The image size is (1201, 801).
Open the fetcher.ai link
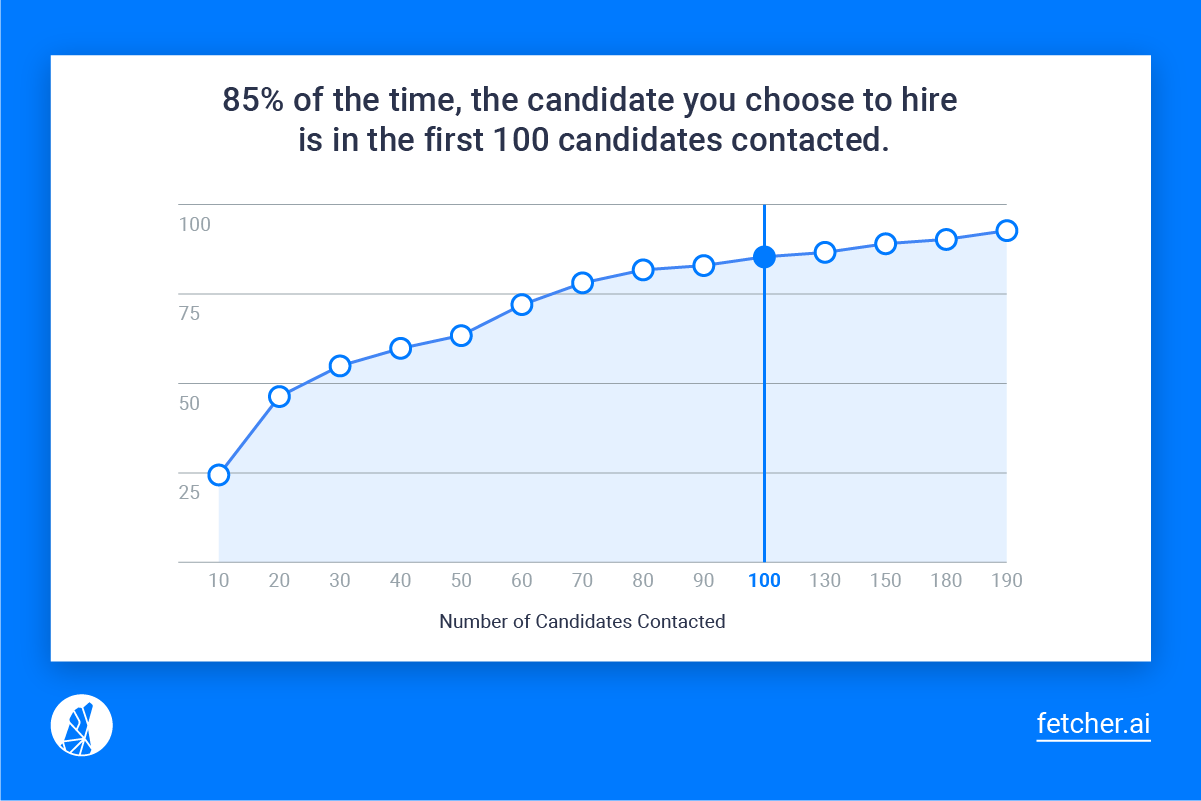1093,724
